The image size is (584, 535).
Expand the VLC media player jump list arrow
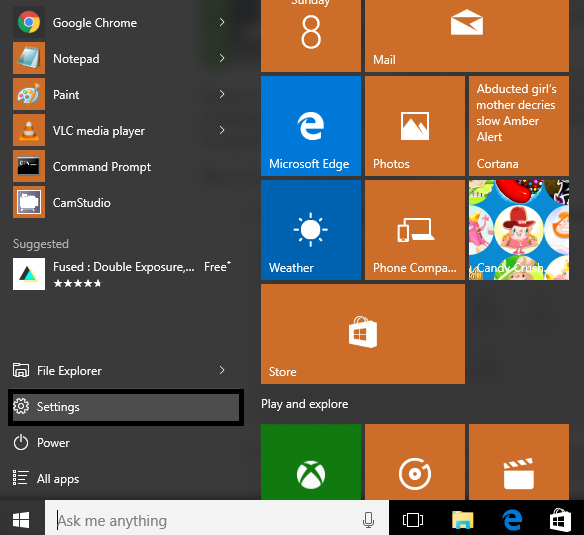[x=222, y=130]
